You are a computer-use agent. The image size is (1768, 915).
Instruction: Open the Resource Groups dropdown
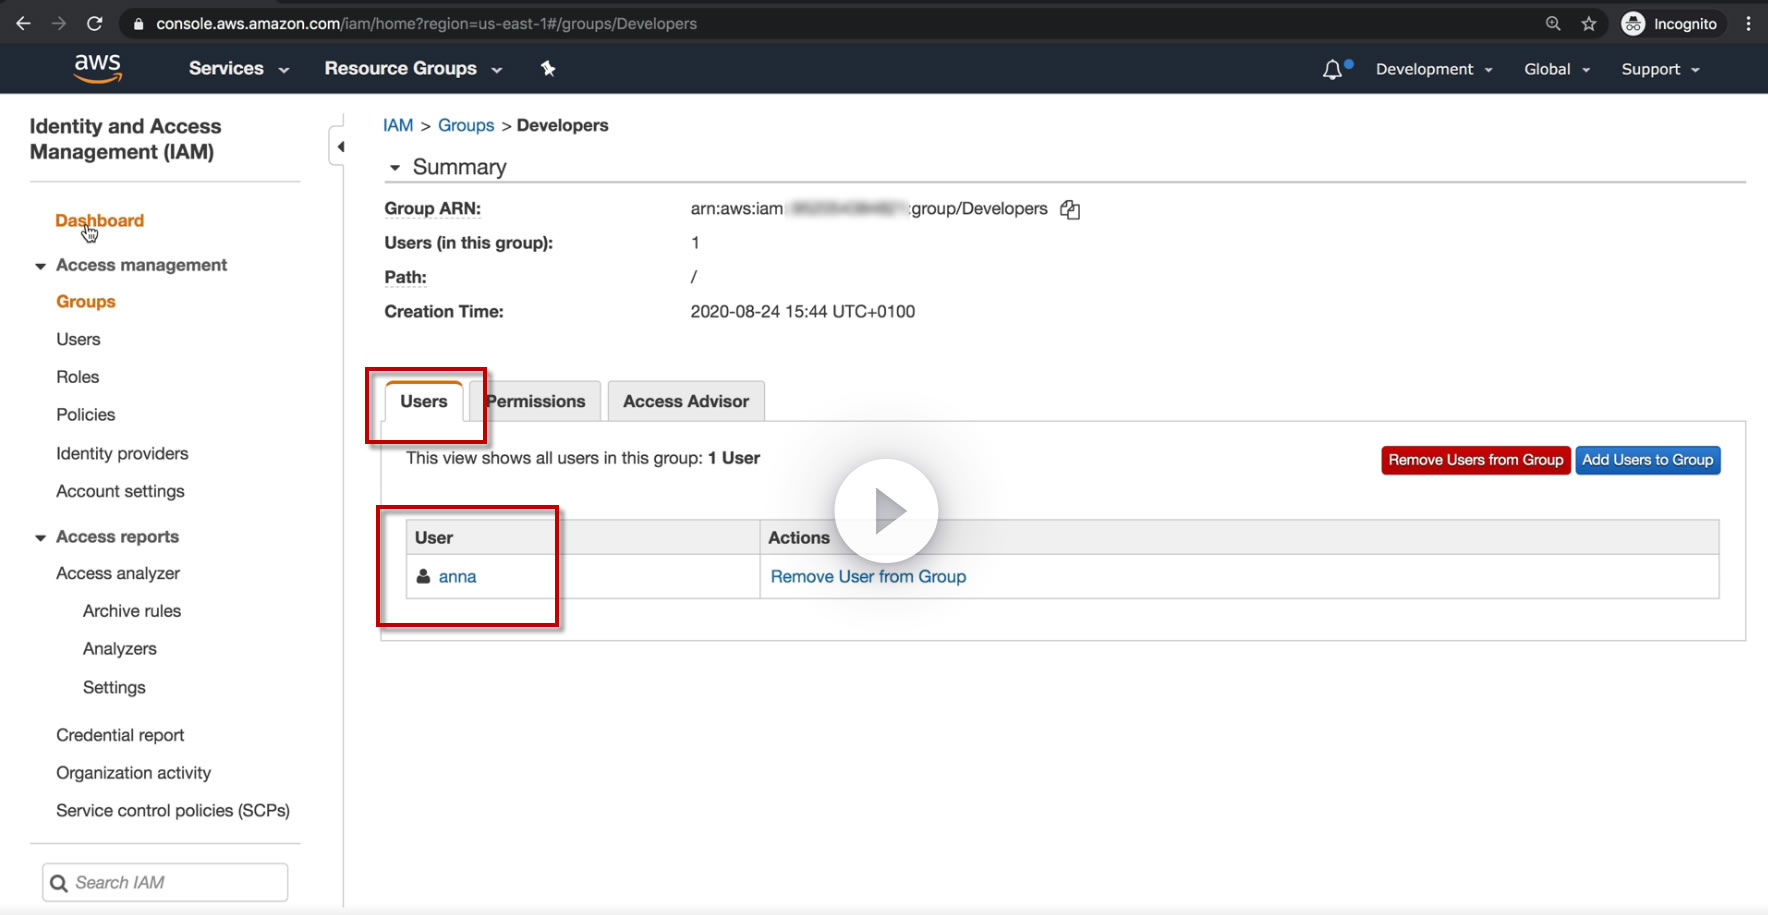[413, 68]
